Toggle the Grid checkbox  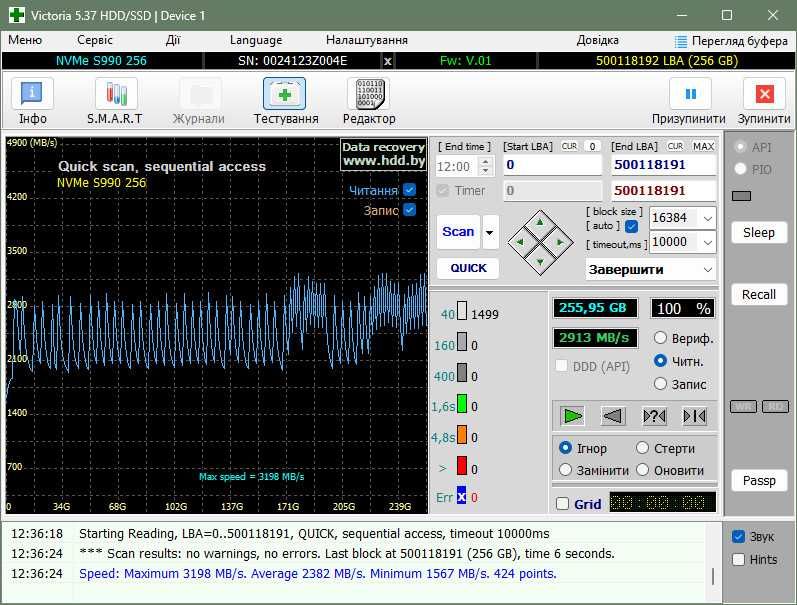click(562, 503)
